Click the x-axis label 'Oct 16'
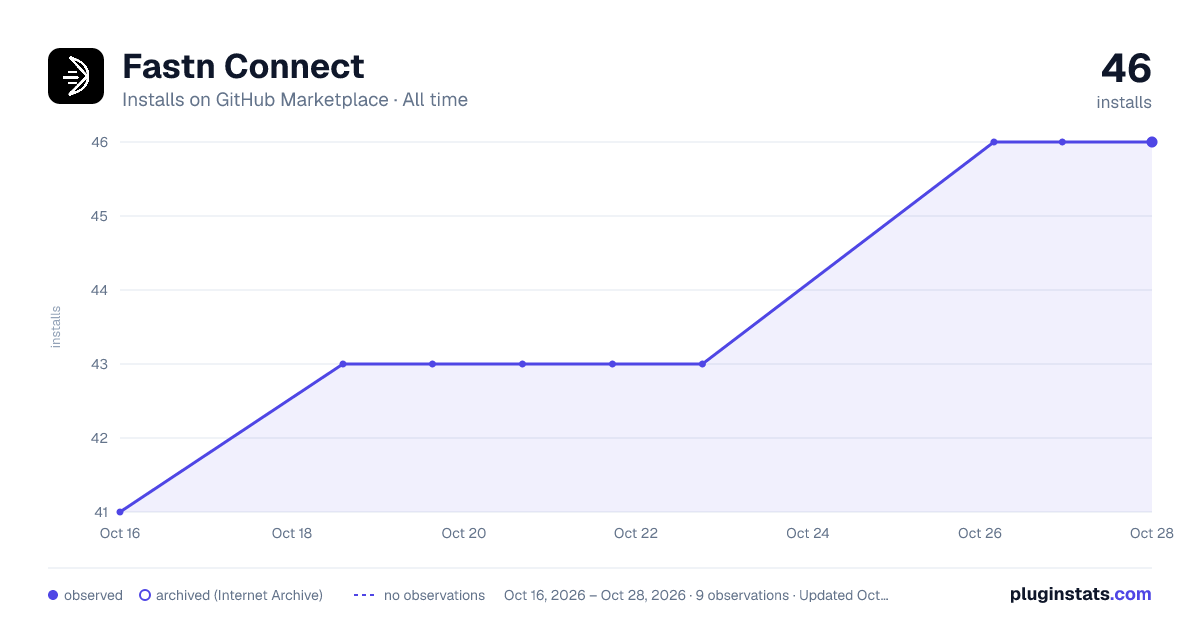The width and height of the screenshot is (1200, 630). tap(120, 533)
